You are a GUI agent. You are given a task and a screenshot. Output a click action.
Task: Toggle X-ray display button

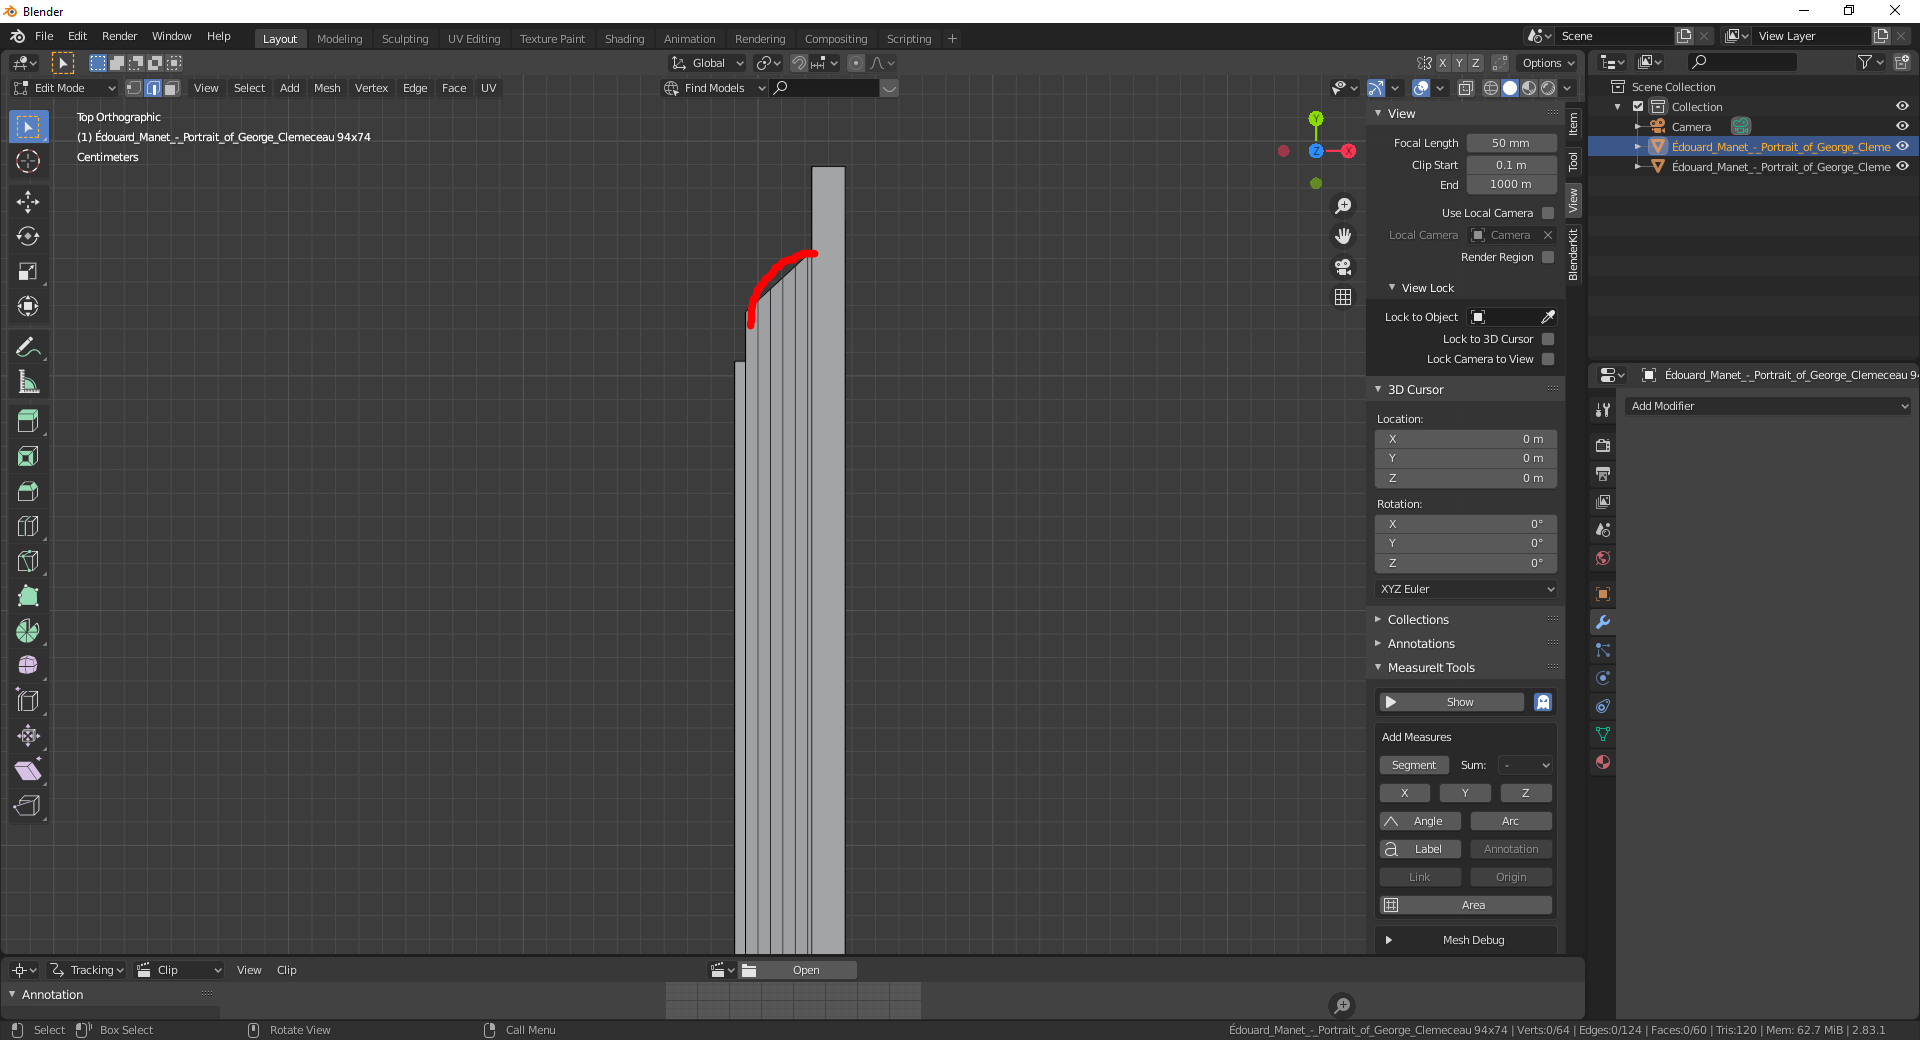click(1465, 88)
